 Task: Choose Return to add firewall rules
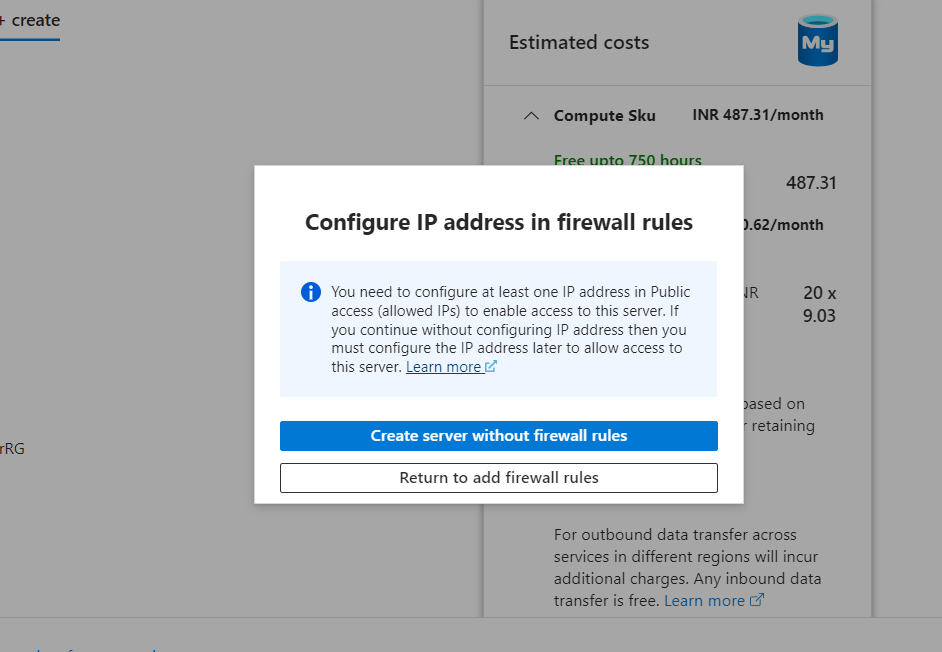(499, 478)
